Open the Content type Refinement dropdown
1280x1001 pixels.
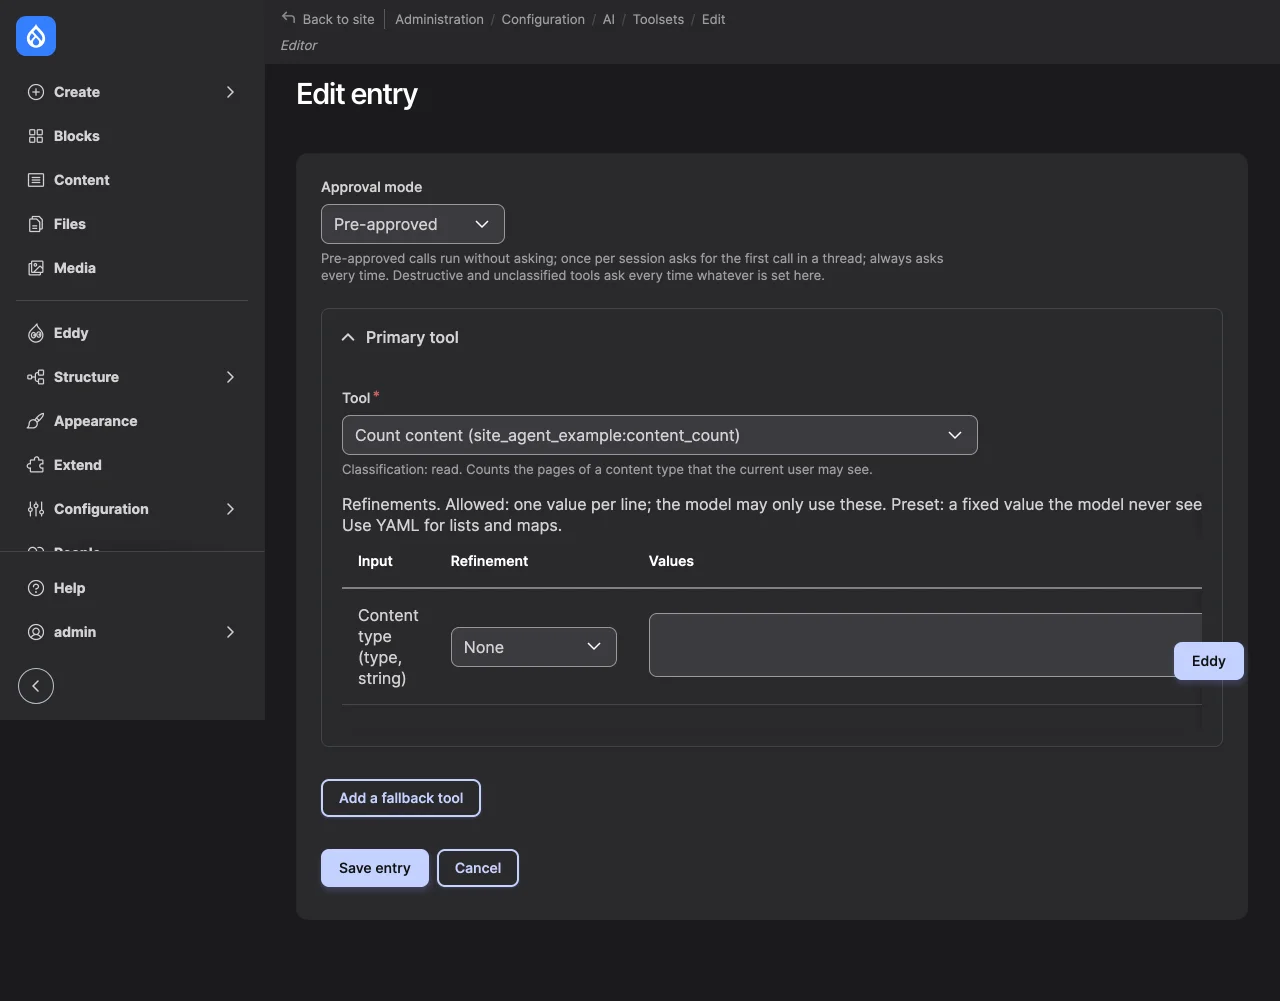pyautogui.click(x=534, y=647)
